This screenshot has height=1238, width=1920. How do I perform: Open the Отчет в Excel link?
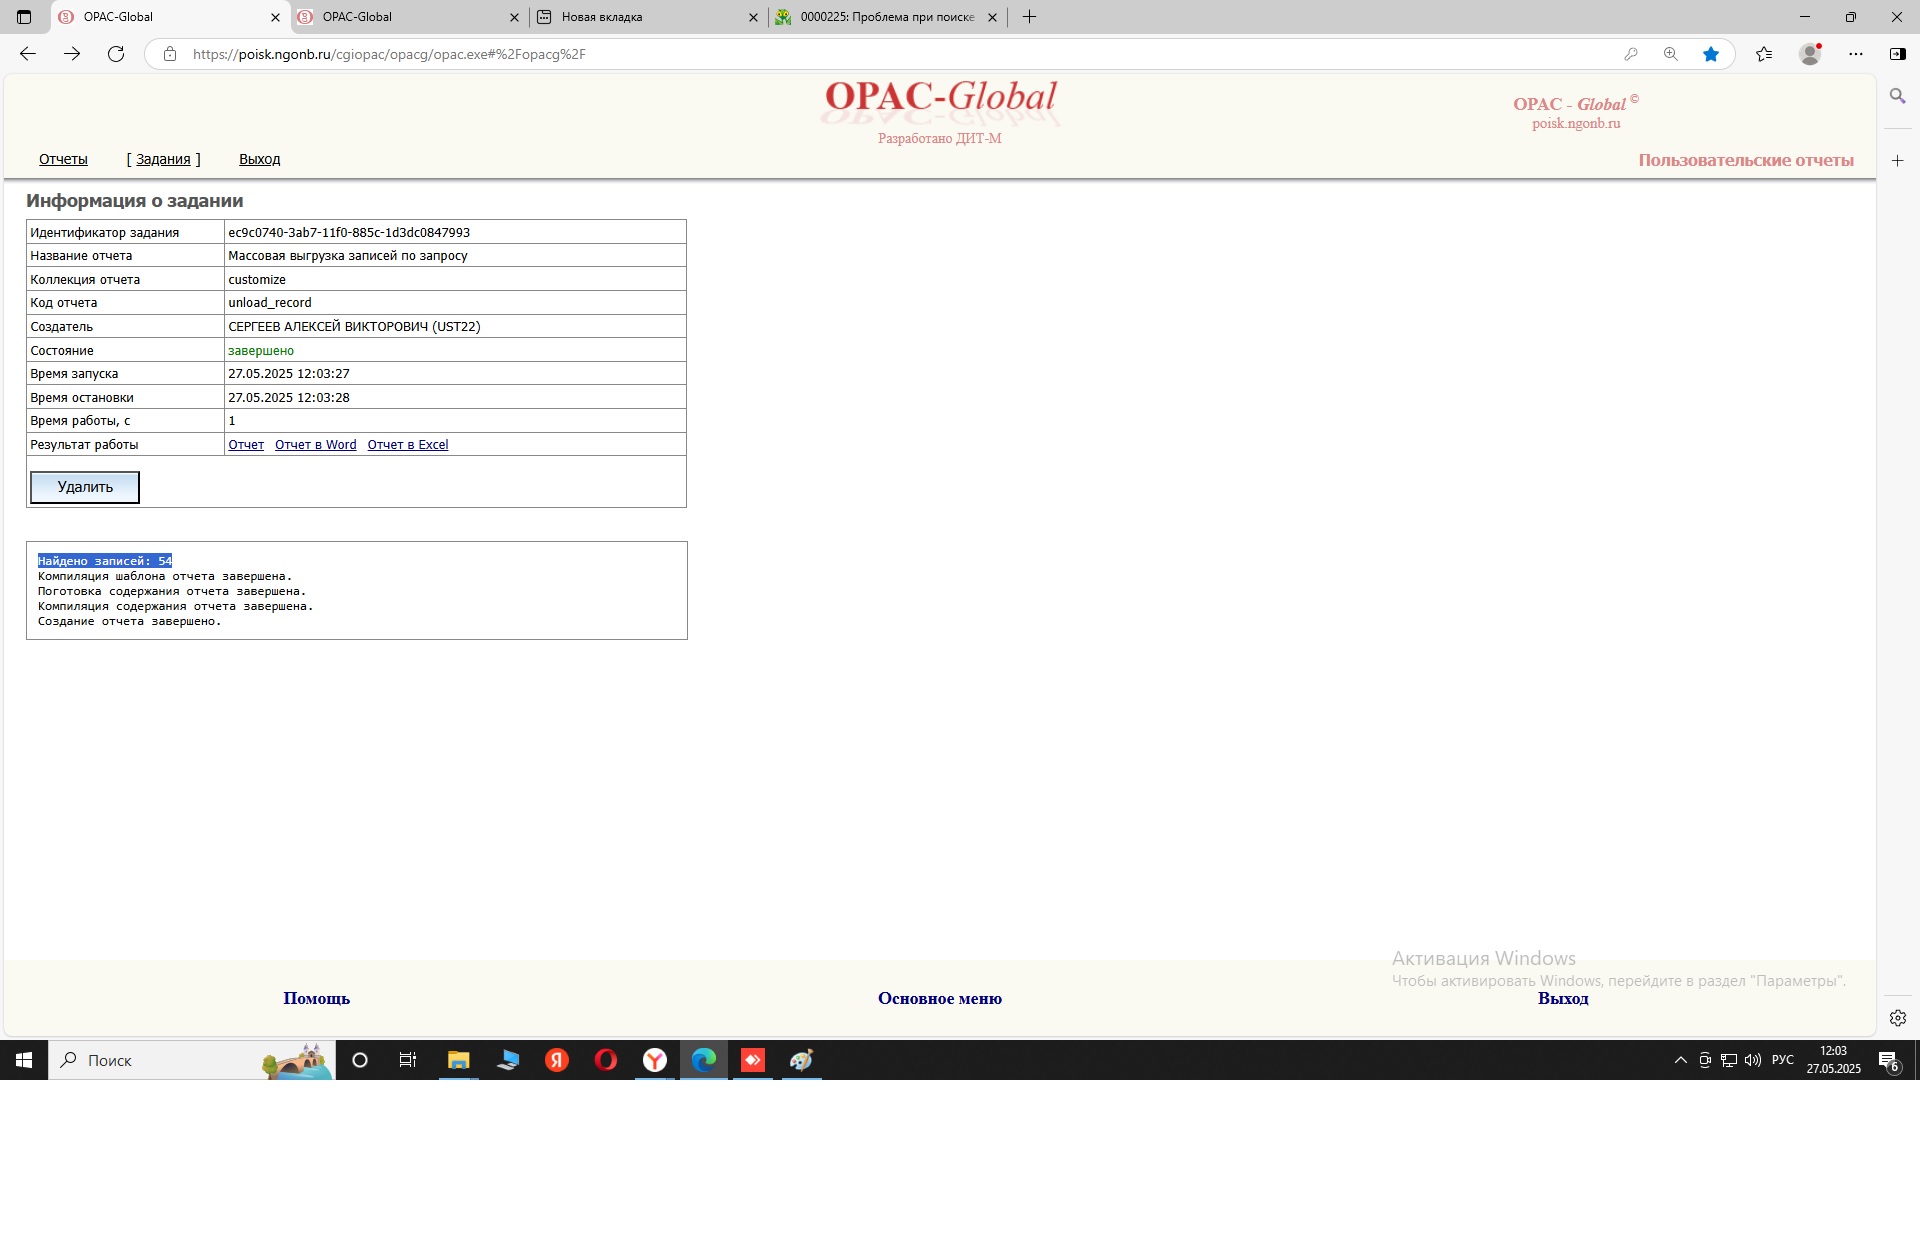(407, 445)
